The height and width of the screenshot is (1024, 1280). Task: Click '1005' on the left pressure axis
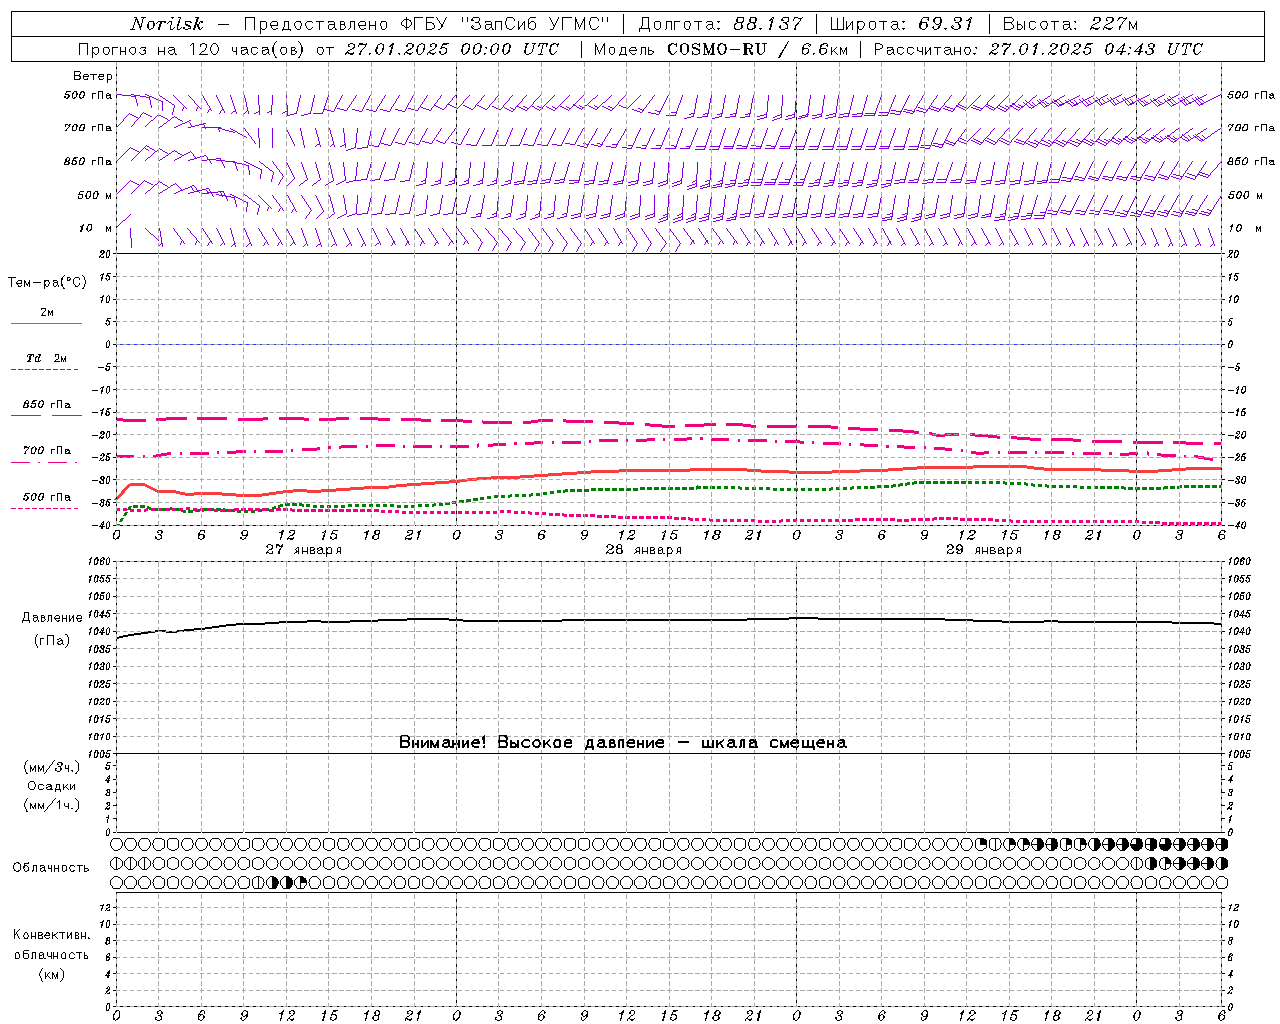click(101, 754)
